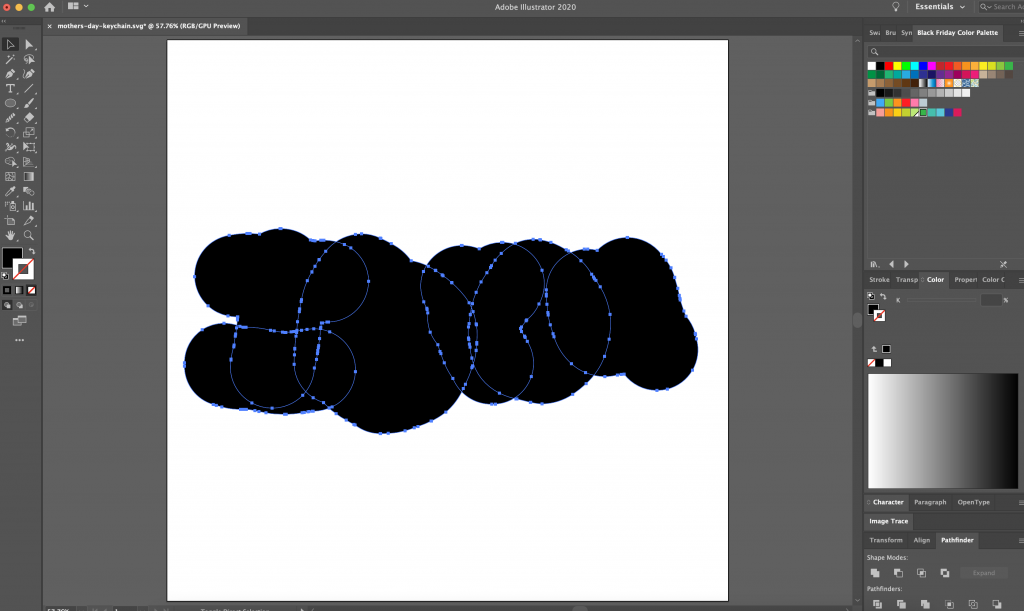Choose the Lasso tool

click(29, 59)
